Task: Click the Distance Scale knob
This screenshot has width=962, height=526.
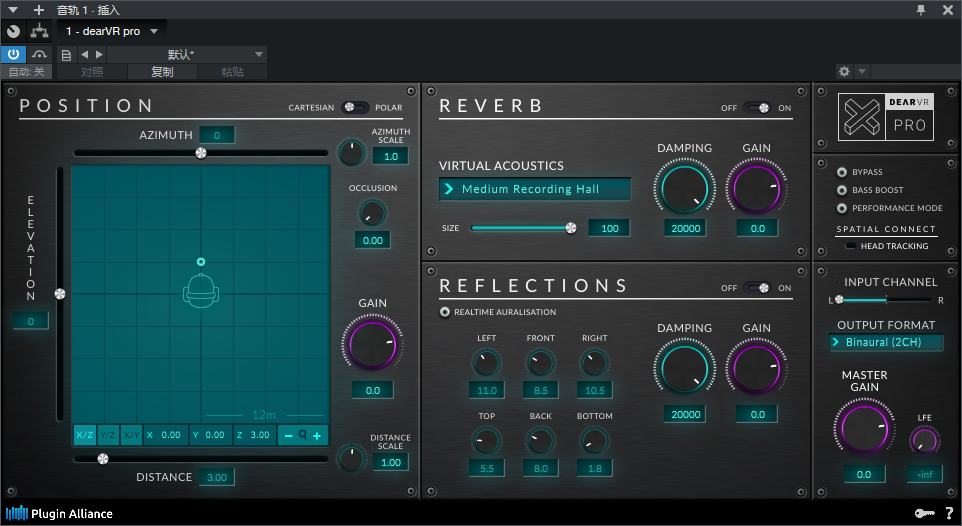Action: [x=352, y=459]
